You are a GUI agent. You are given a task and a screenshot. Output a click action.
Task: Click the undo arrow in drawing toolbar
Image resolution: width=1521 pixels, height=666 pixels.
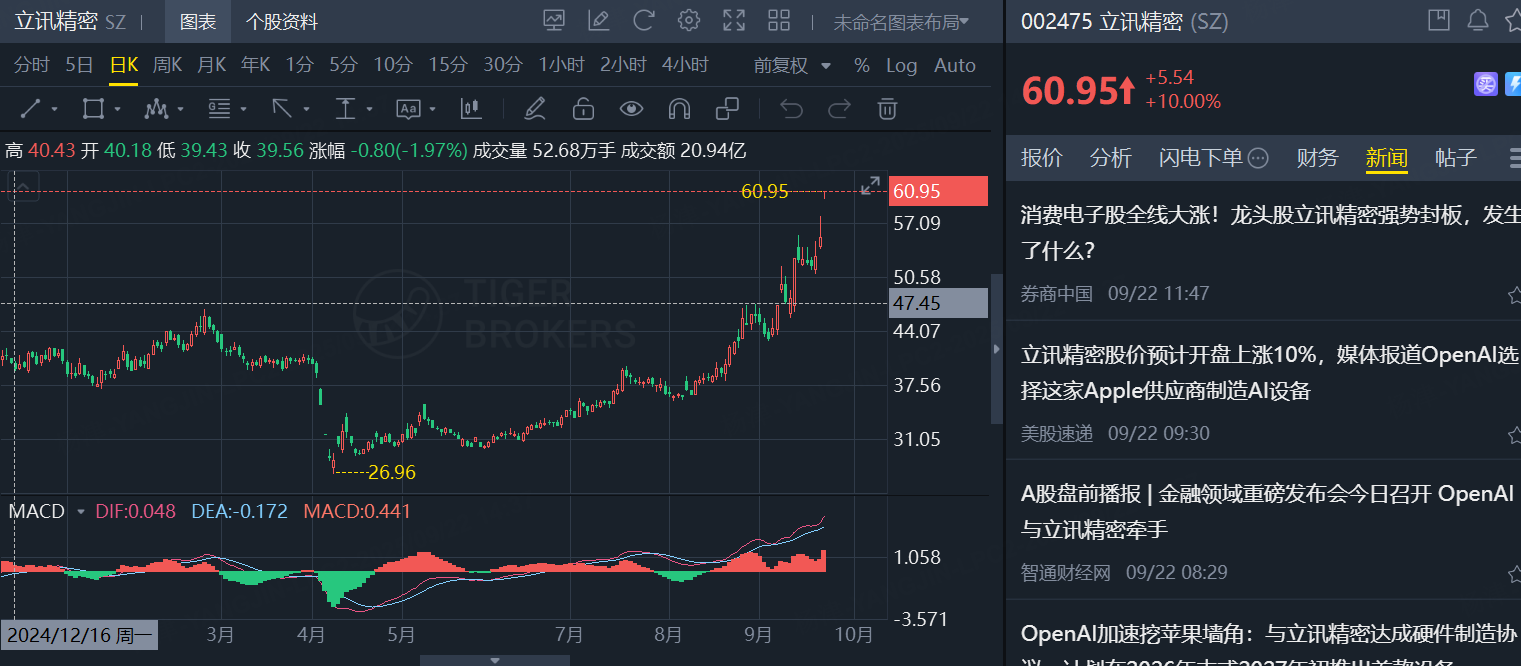(791, 108)
